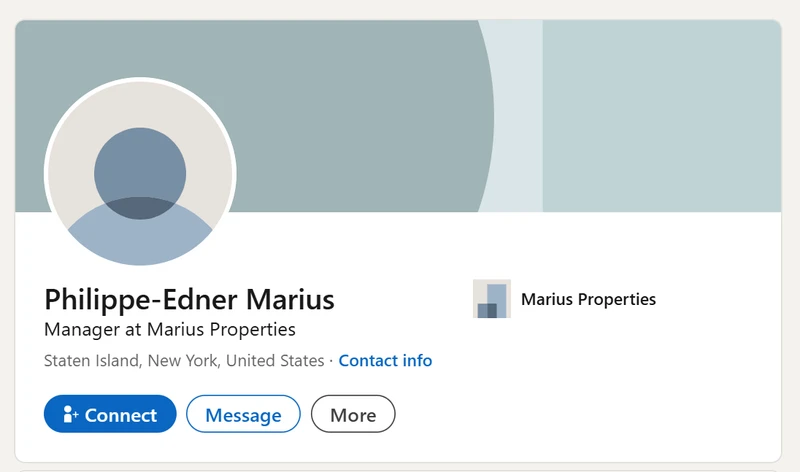800x472 pixels.
Task: Click the "Manager at Marius Properties" headline
Action: (x=170, y=329)
